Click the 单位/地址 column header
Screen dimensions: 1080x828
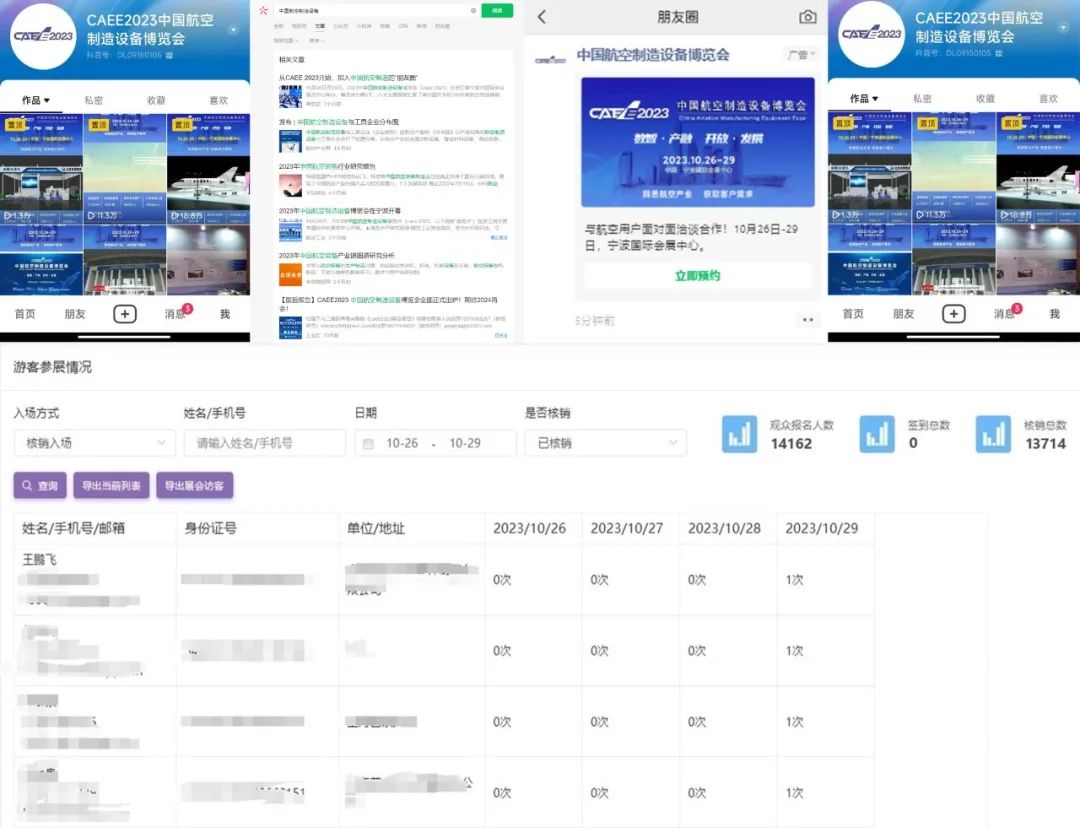375,528
